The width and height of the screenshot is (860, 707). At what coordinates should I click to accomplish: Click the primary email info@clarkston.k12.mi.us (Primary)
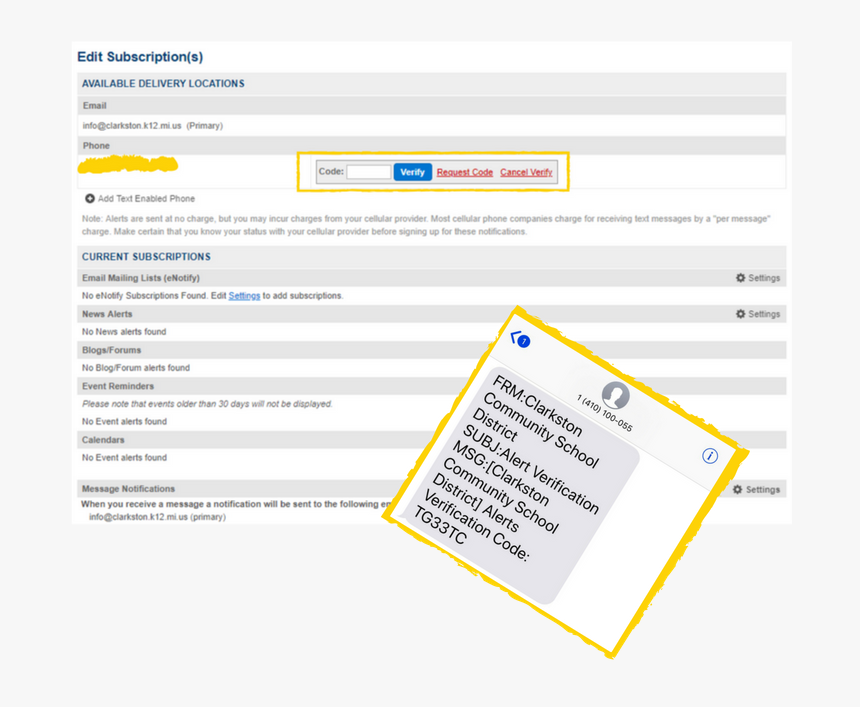click(x=152, y=126)
